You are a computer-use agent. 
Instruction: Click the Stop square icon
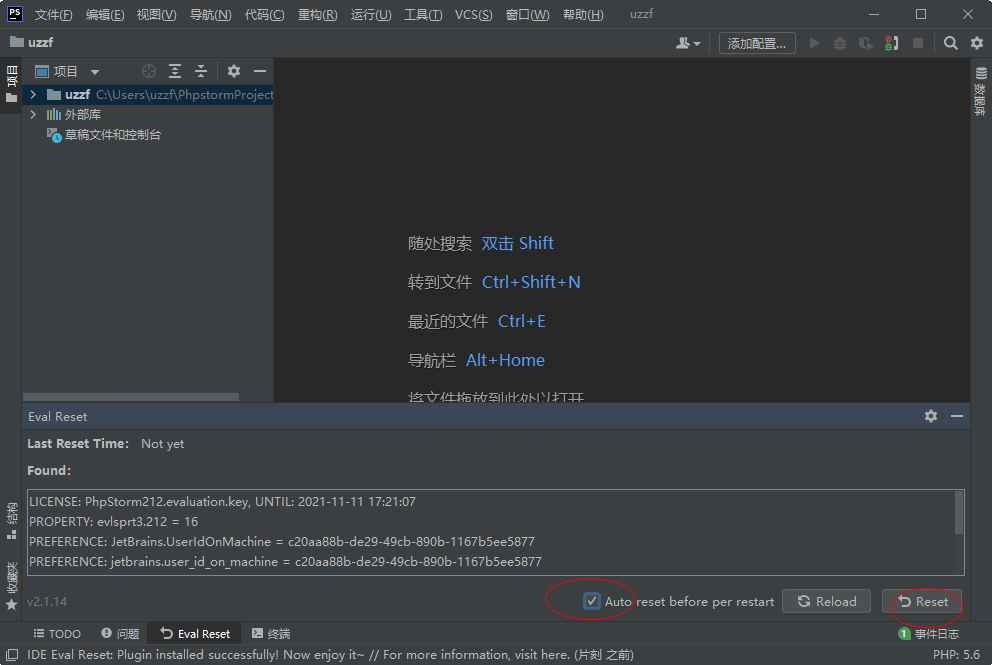(x=918, y=43)
